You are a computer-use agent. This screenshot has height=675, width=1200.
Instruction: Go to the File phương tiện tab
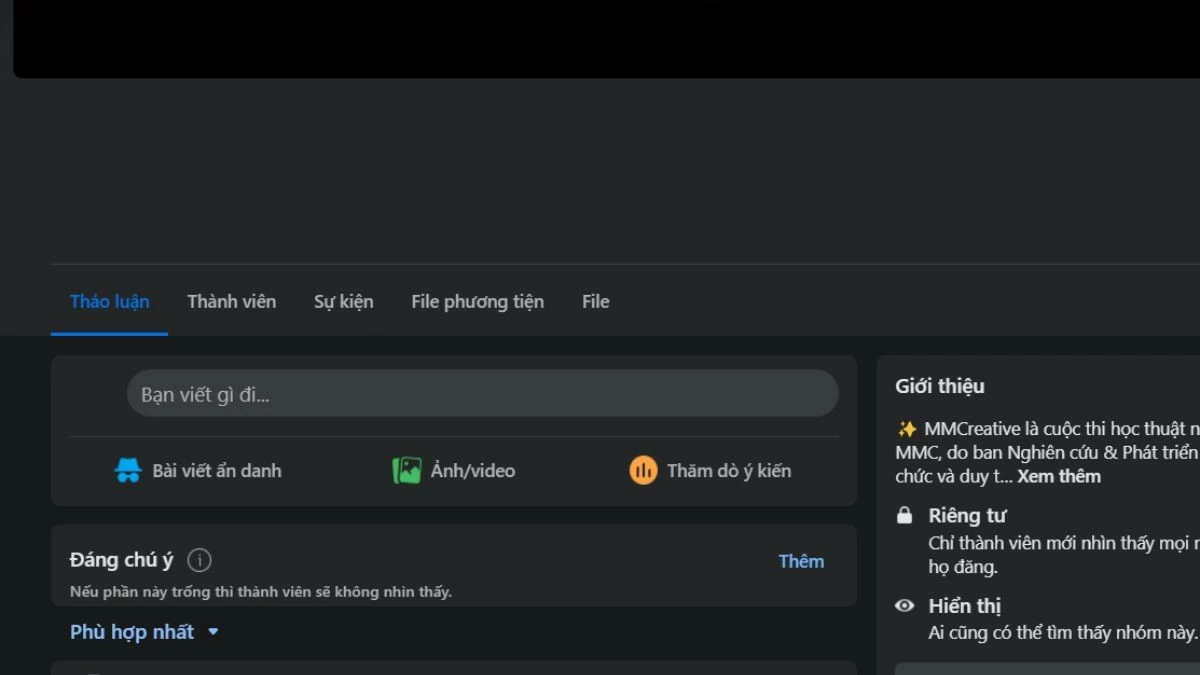(x=477, y=302)
